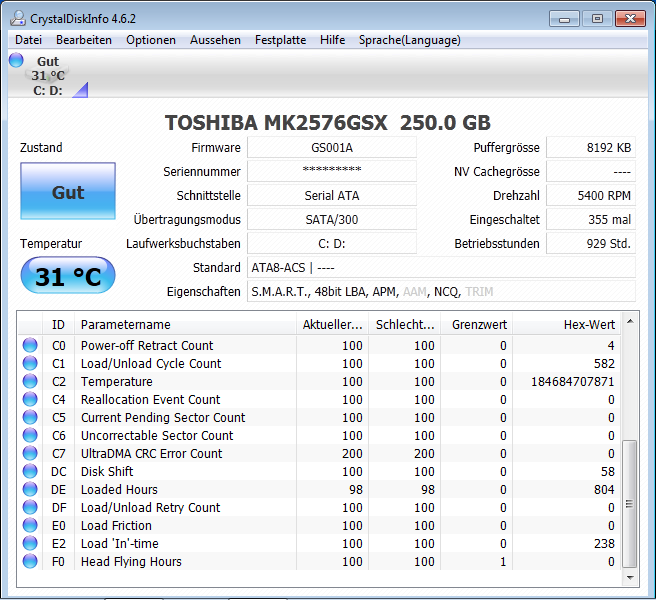Click the scroll down arrow of attribute list
Screen dimensions: 656x600
pos(630,578)
